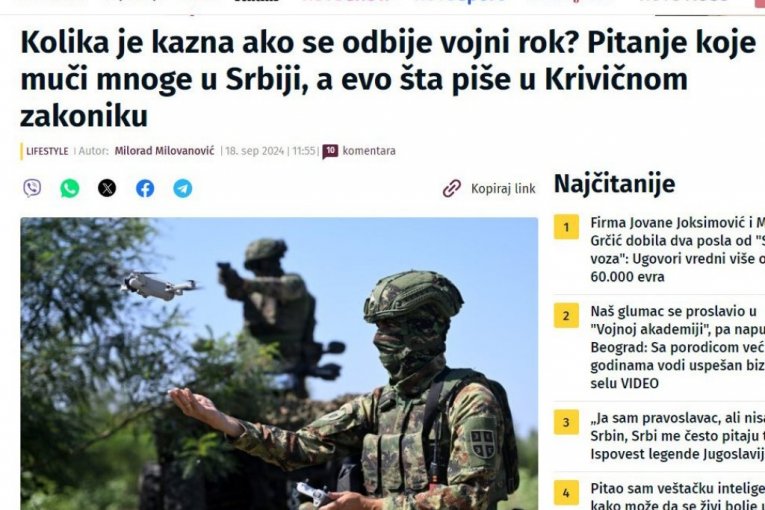Share article on X (Twitter)
The image size is (765, 510).
[x=107, y=188]
